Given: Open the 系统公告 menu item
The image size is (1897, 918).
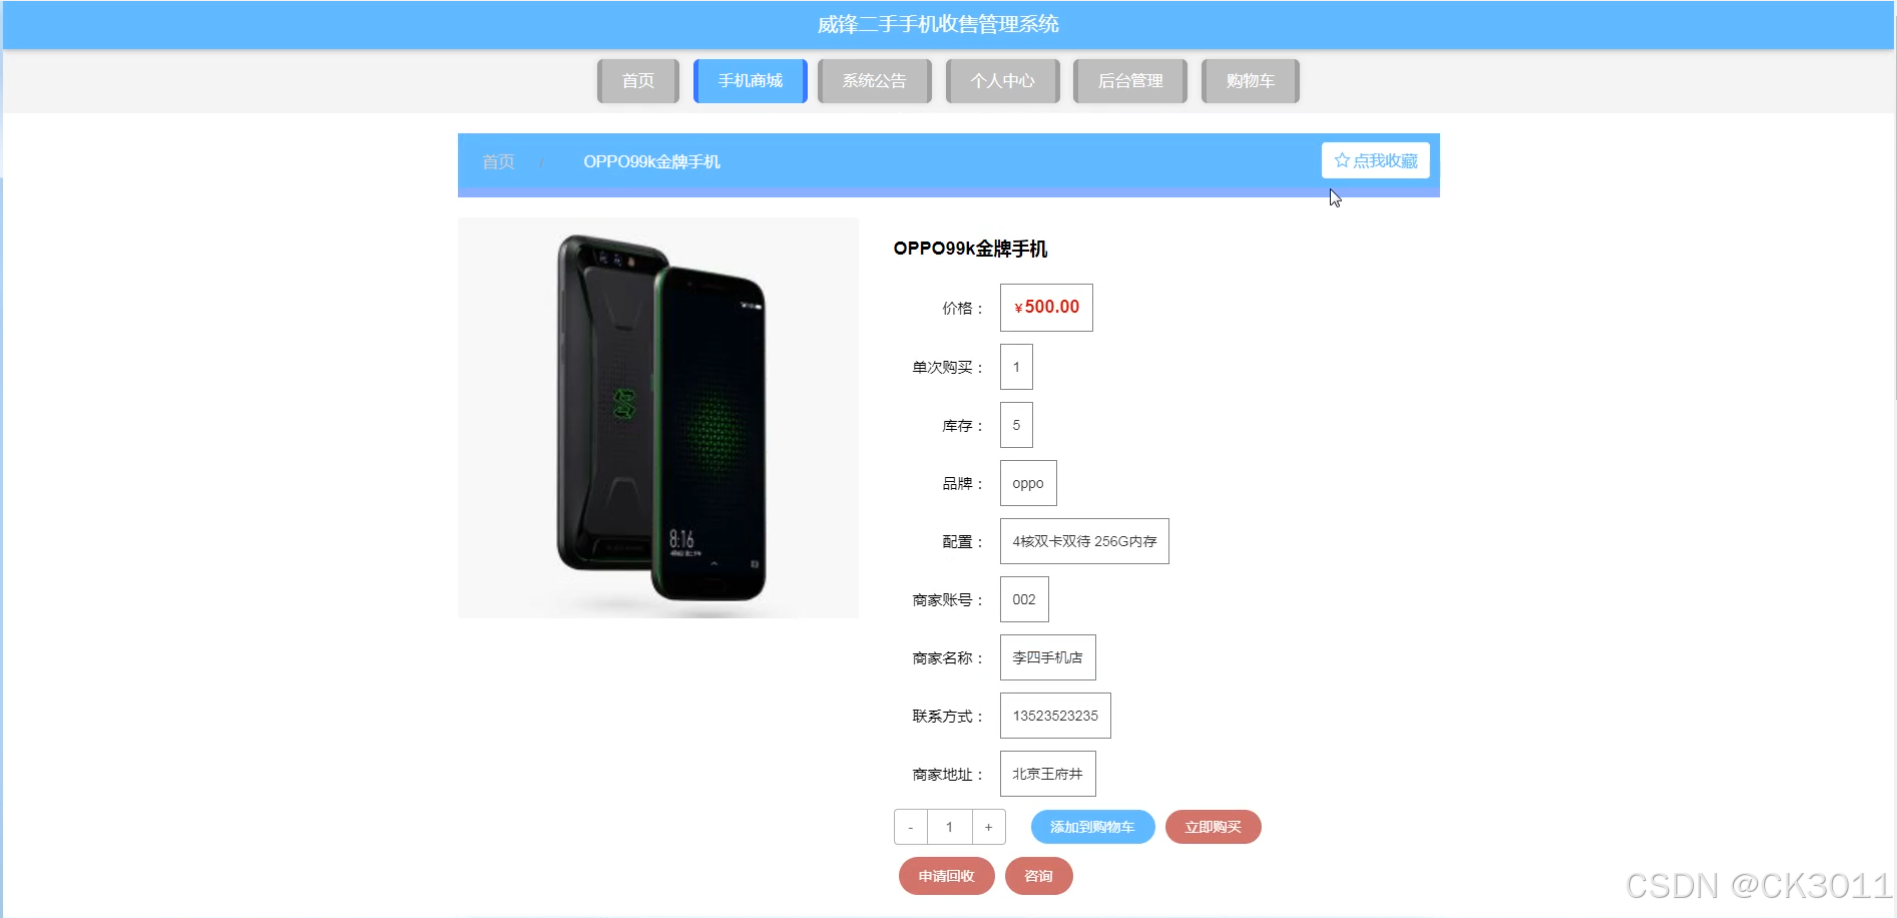Looking at the screenshot, I should point(874,81).
